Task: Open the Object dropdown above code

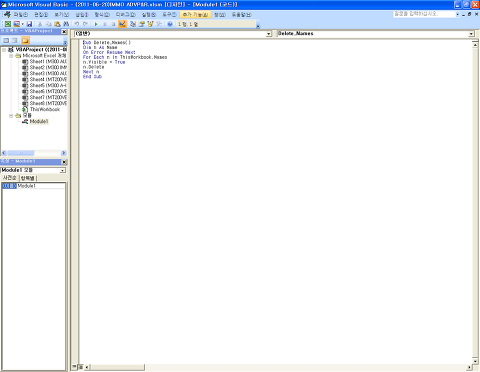Action: 269,34
